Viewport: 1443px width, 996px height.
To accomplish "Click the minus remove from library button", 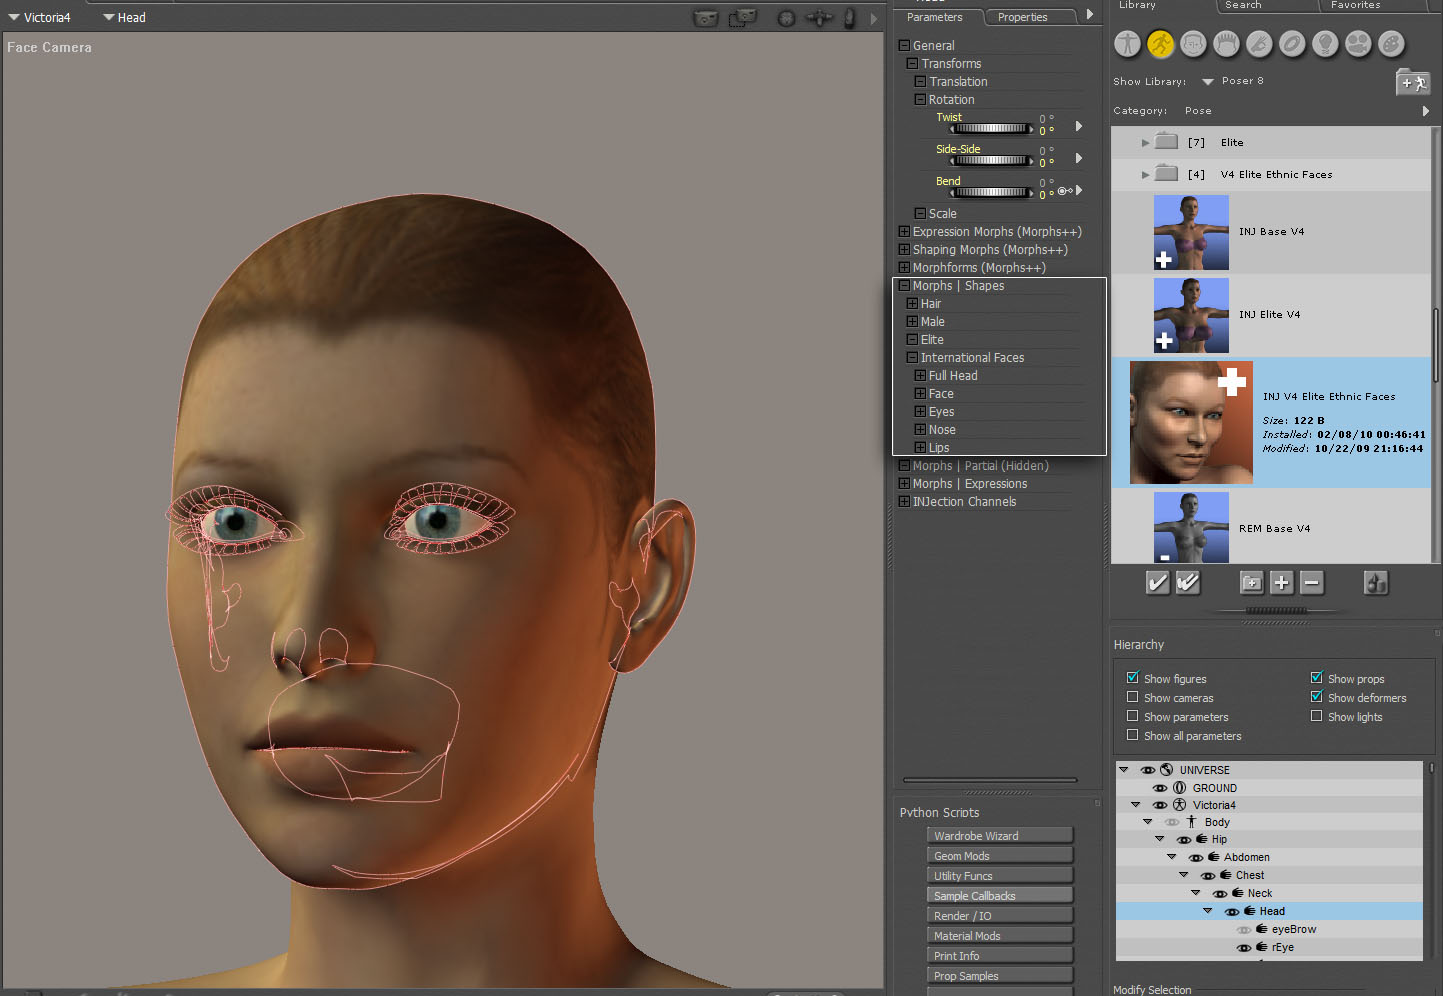I will 1312,583.
